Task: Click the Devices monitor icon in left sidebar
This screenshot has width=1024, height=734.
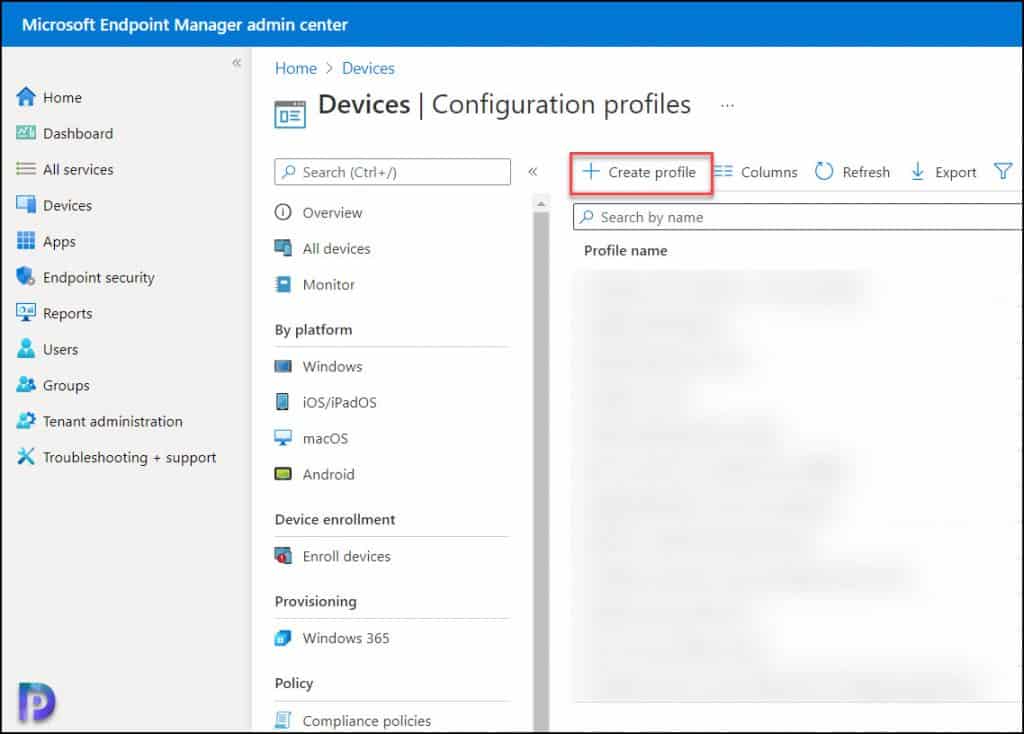Action: [x=25, y=204]
